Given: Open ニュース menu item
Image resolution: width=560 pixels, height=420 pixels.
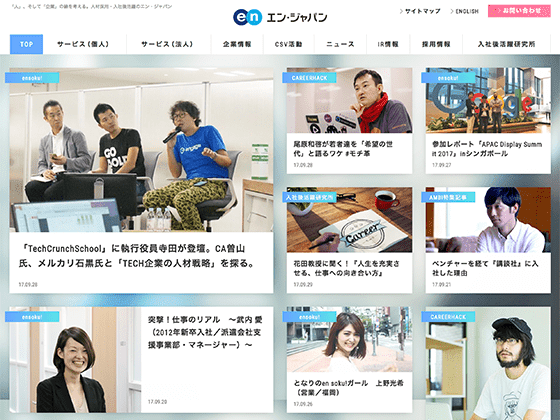Looking at the screenshot, I should pos(340,44).
